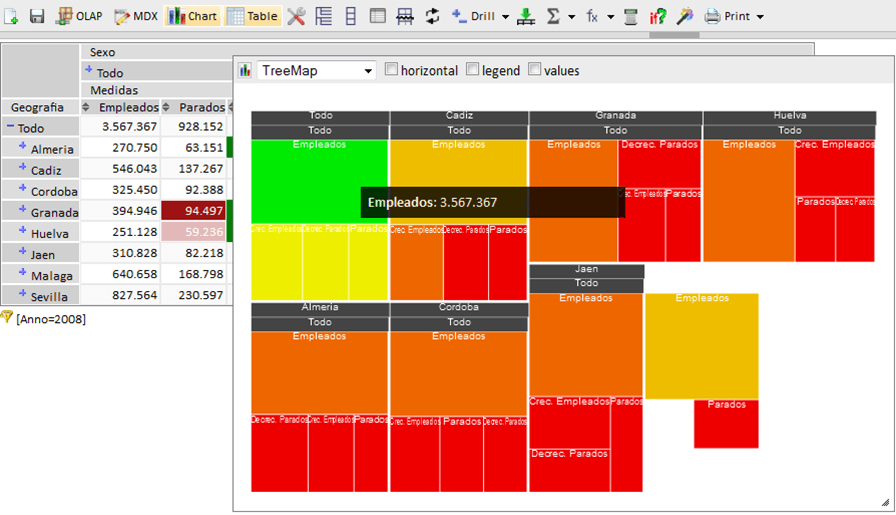Expand the Almeria geography row

click(22, 147)
